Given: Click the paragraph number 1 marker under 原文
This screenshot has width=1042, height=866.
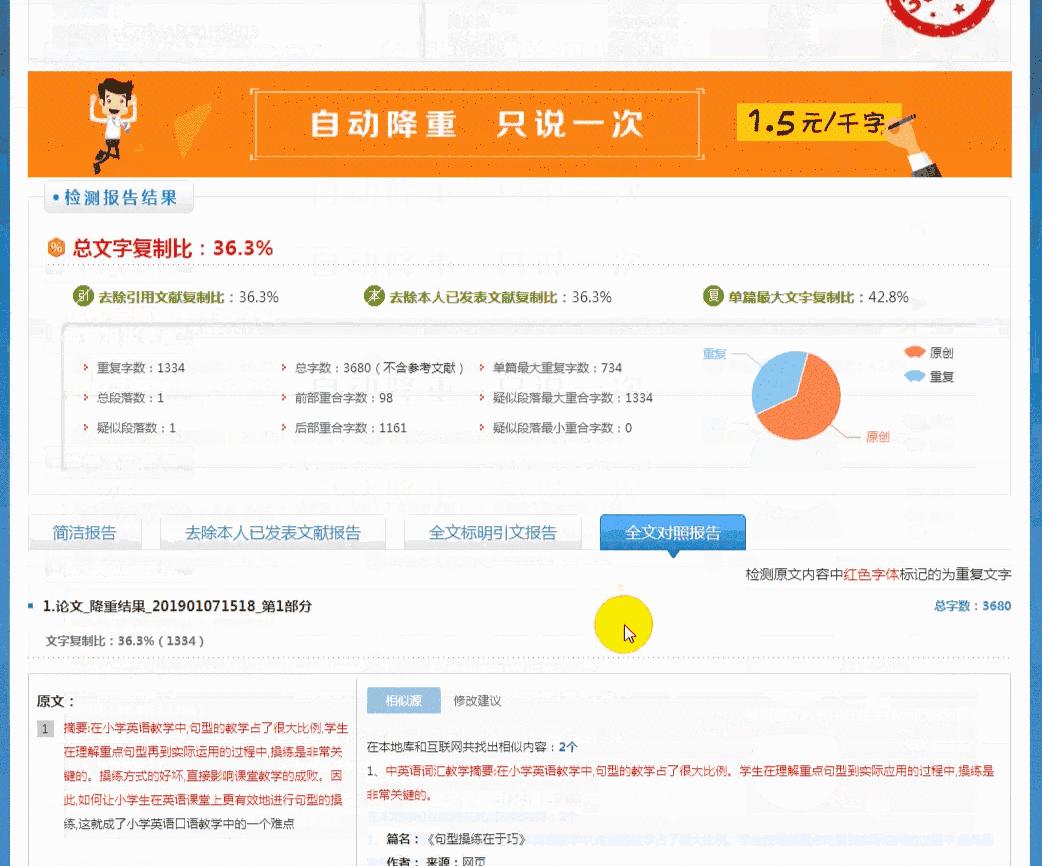Looking at the screenshot, I should coord(45,728).
